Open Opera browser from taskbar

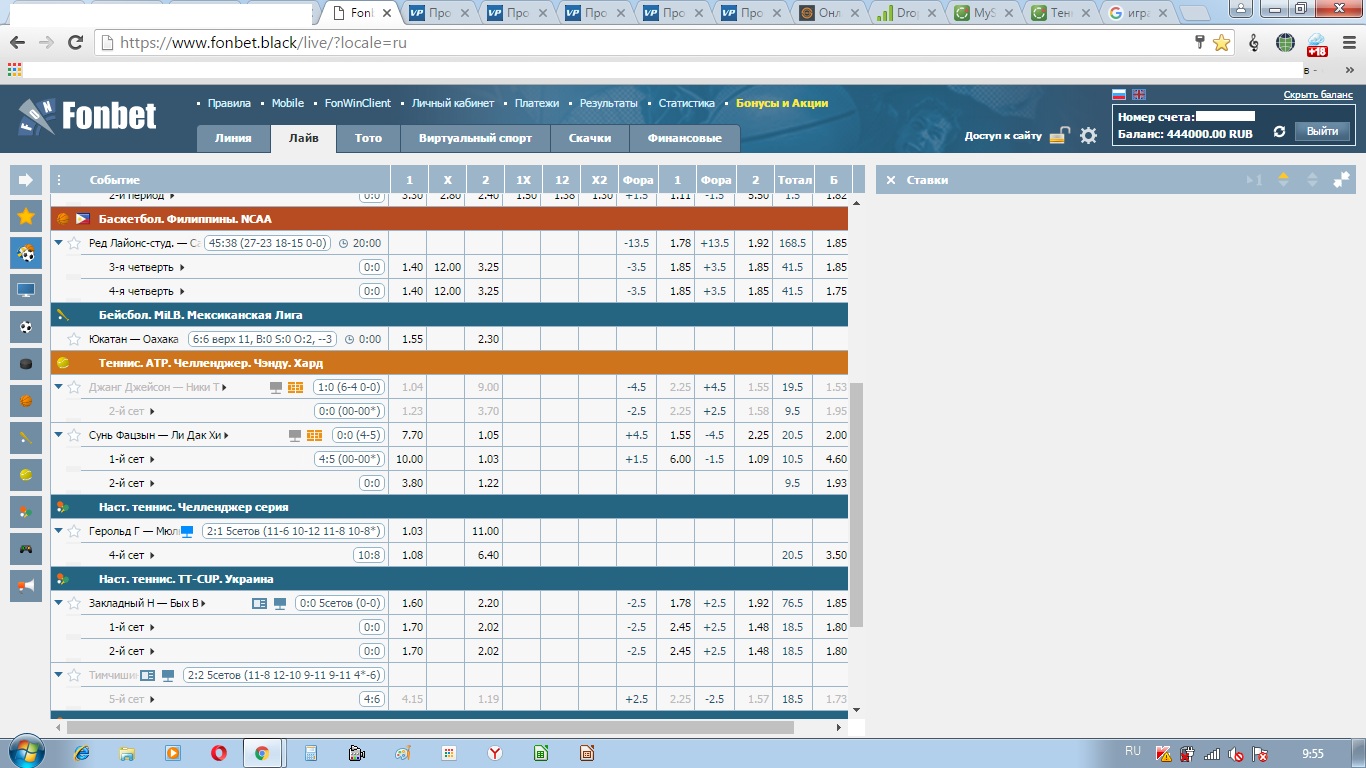(218, 753)
